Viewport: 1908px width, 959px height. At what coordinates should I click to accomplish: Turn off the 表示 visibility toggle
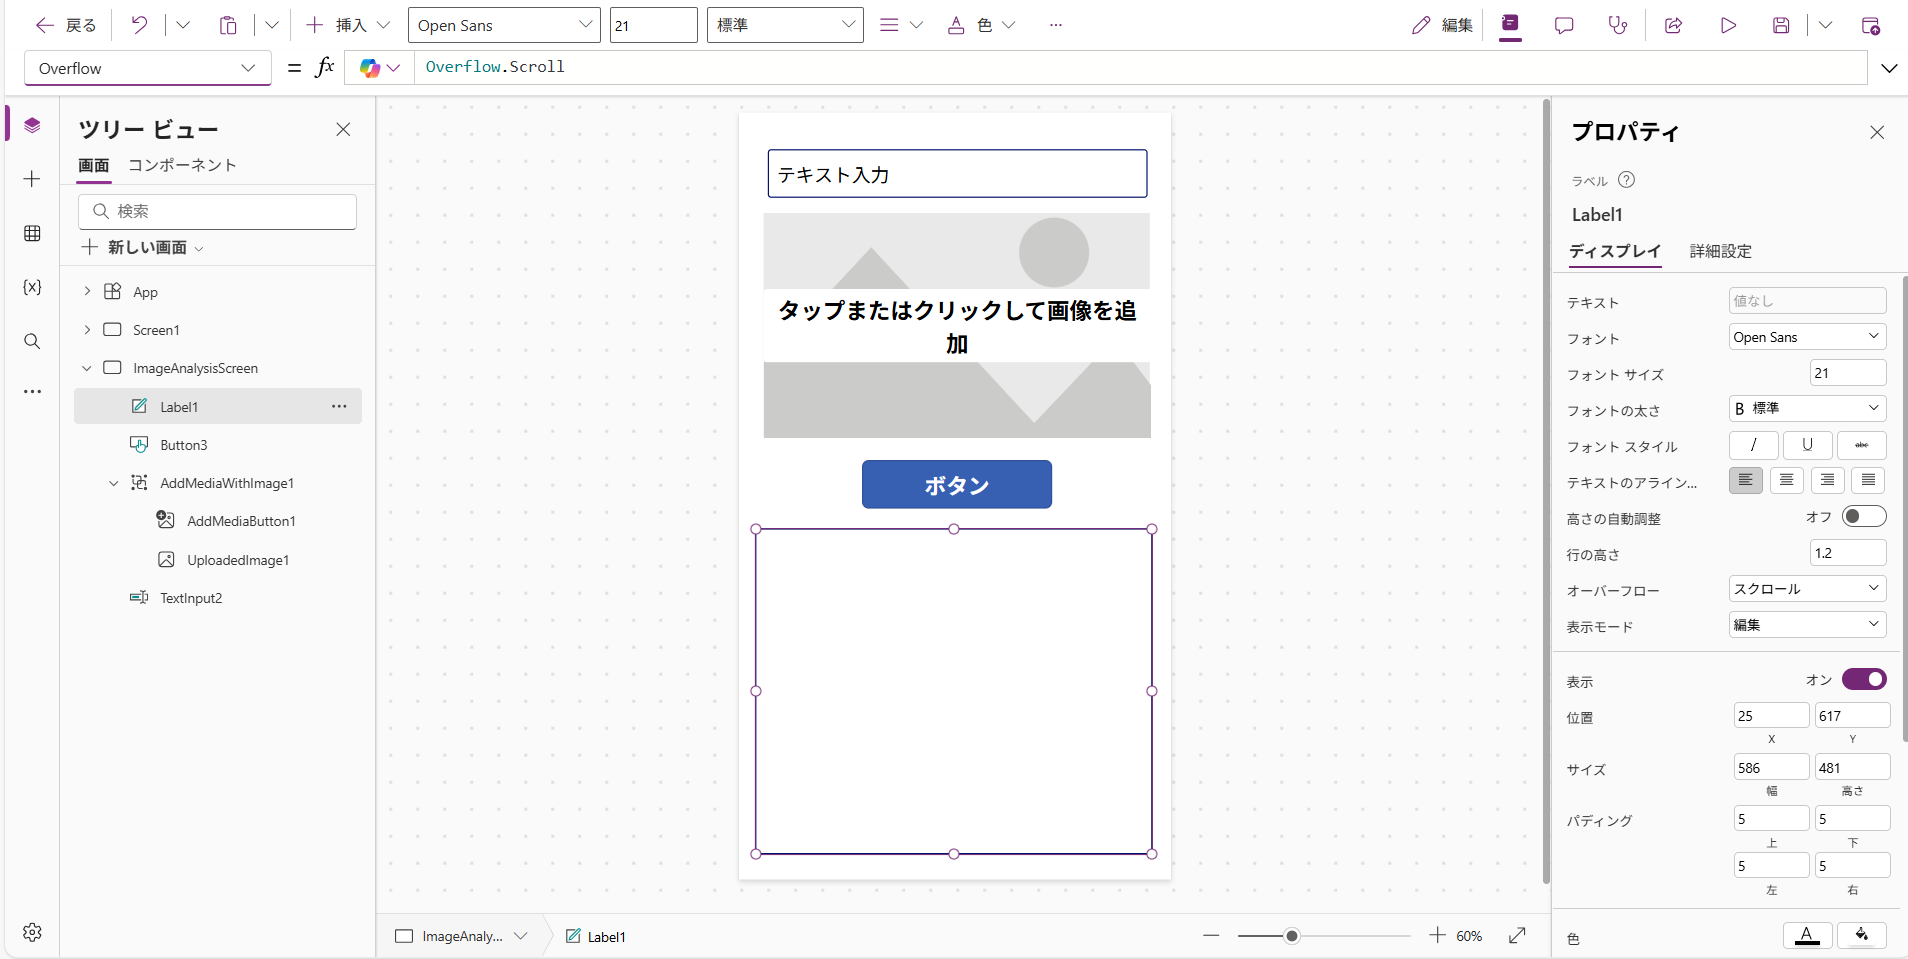click(1863, 679)
